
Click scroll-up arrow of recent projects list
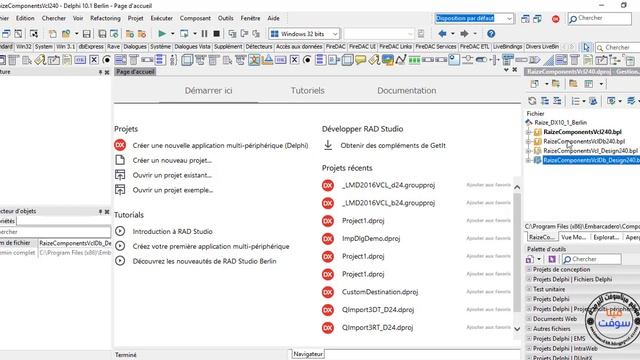(x=517, y=187)
